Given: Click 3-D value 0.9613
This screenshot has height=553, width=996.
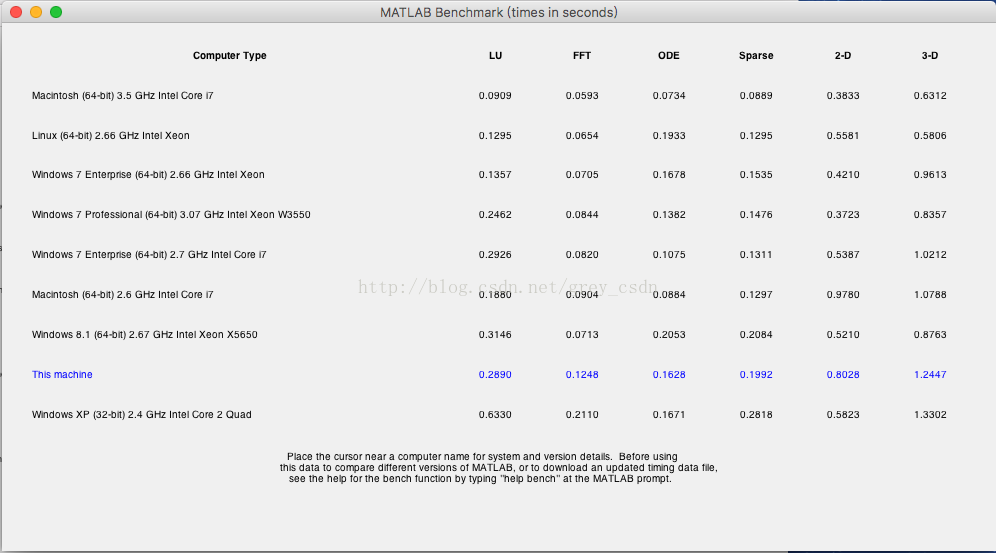Looking at the screenshot, I should (930, 175).
